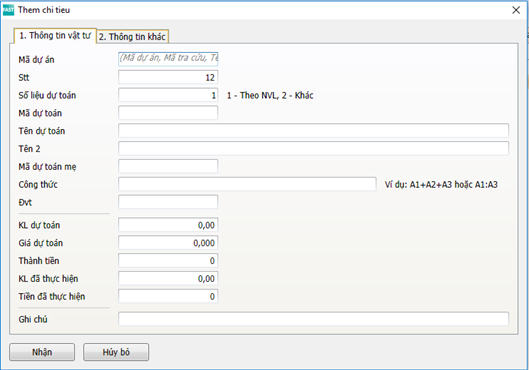Click the Tên 2 input box
This screenshot has width=529, height=370.
[313, 149]
